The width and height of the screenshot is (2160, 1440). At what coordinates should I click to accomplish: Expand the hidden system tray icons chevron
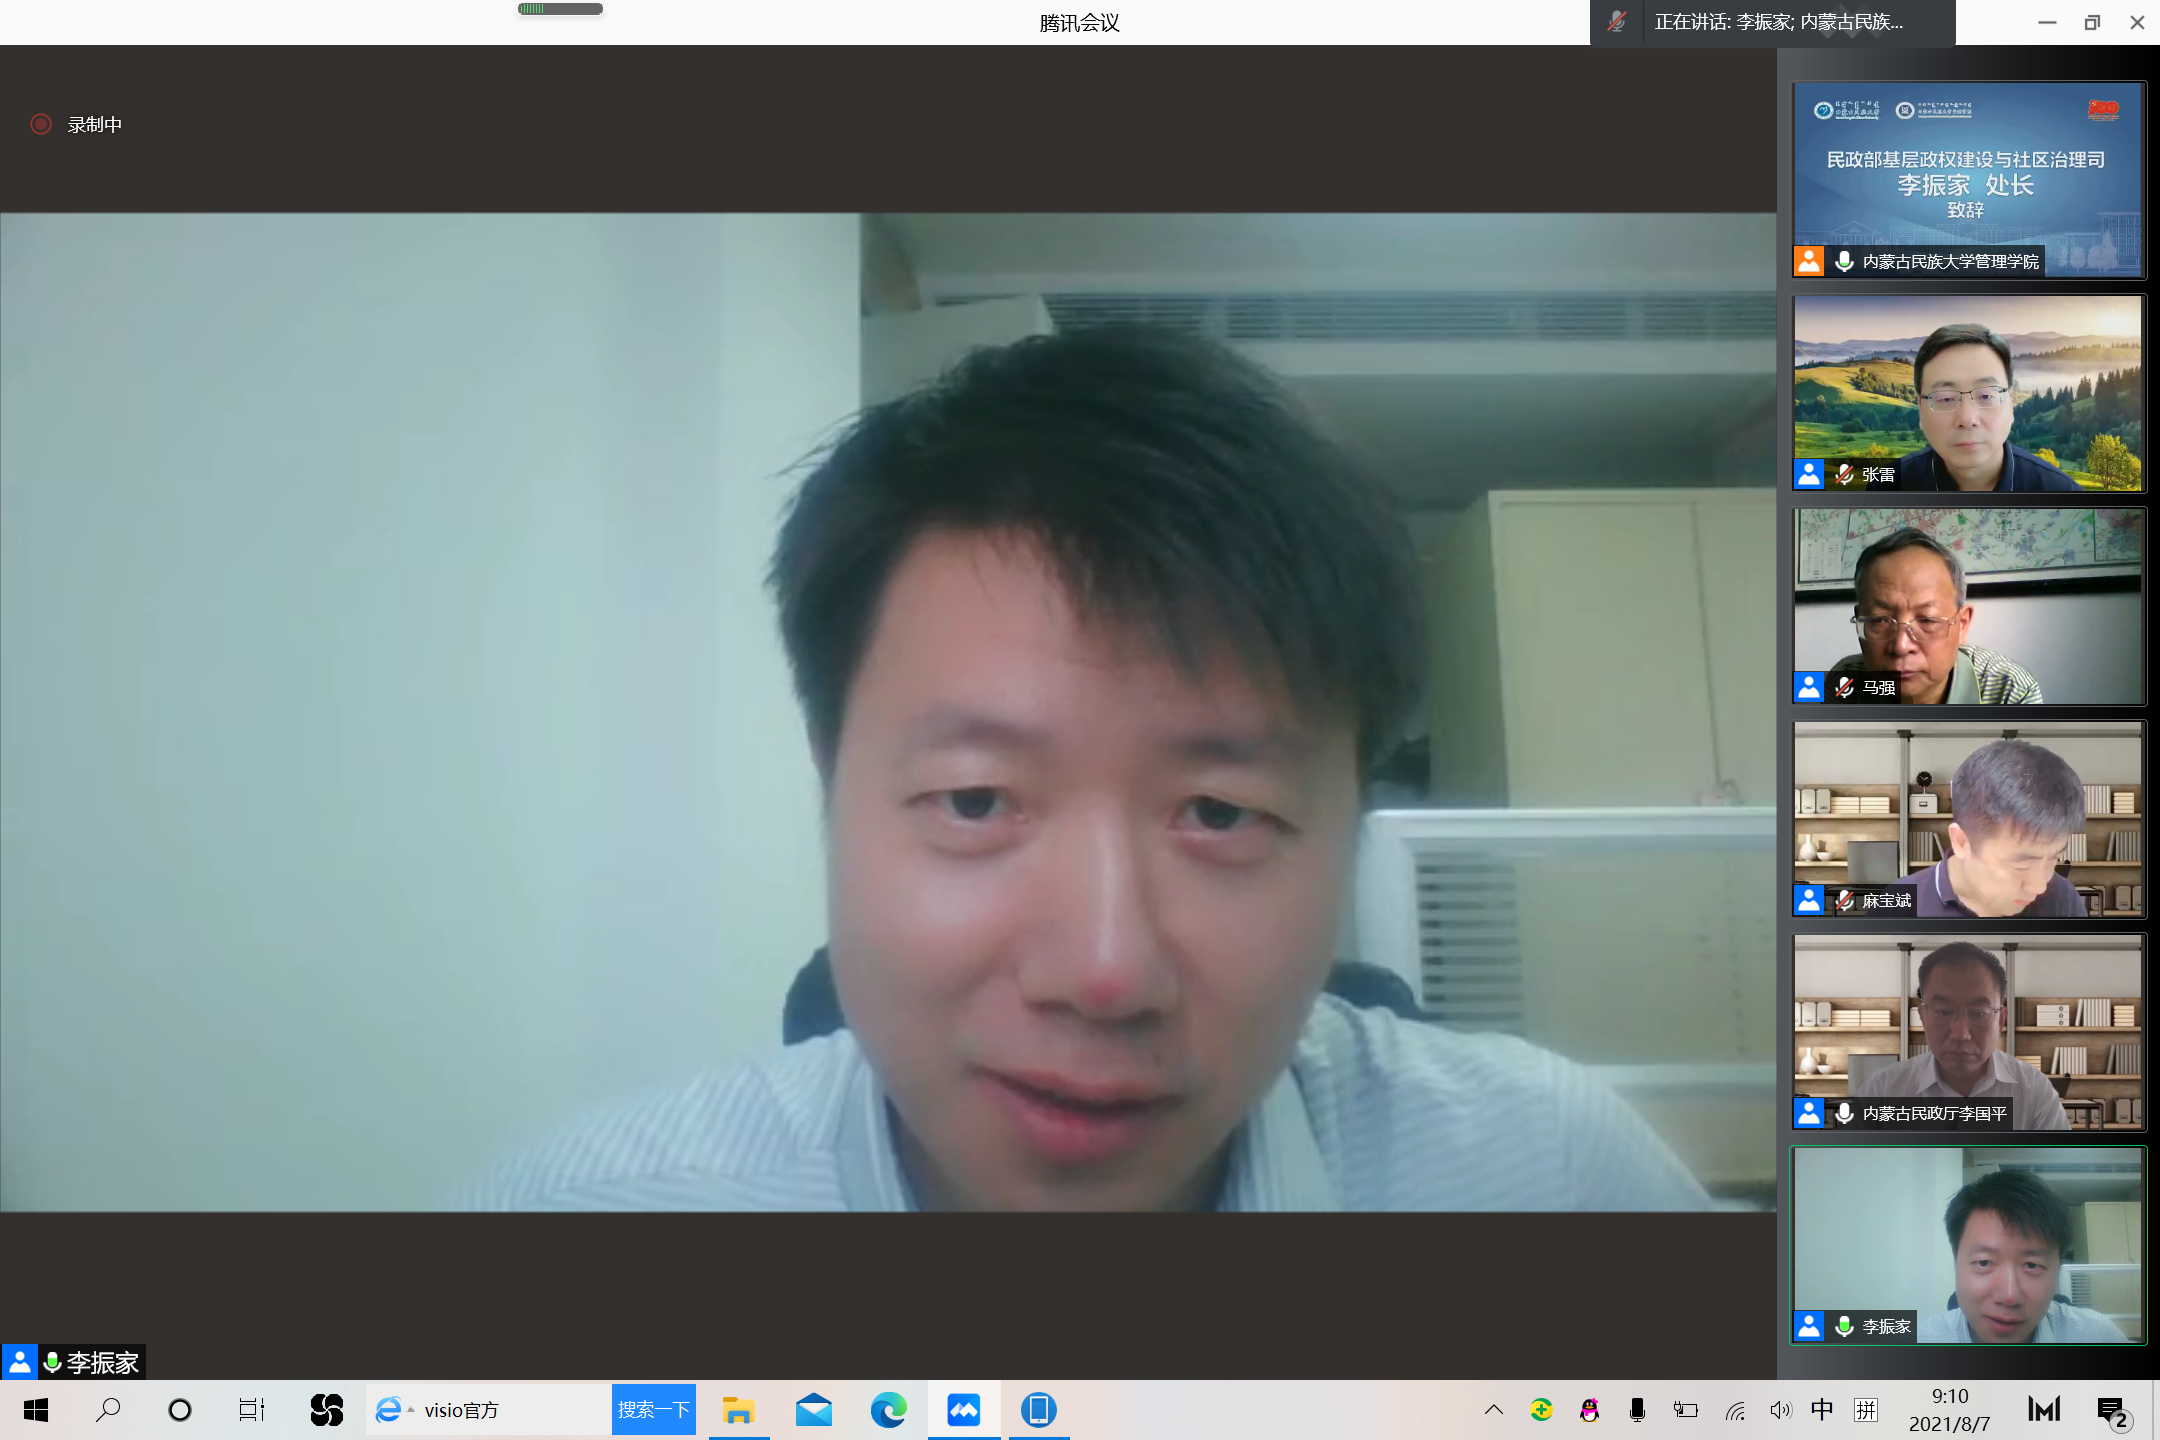coord(1493,1410)
